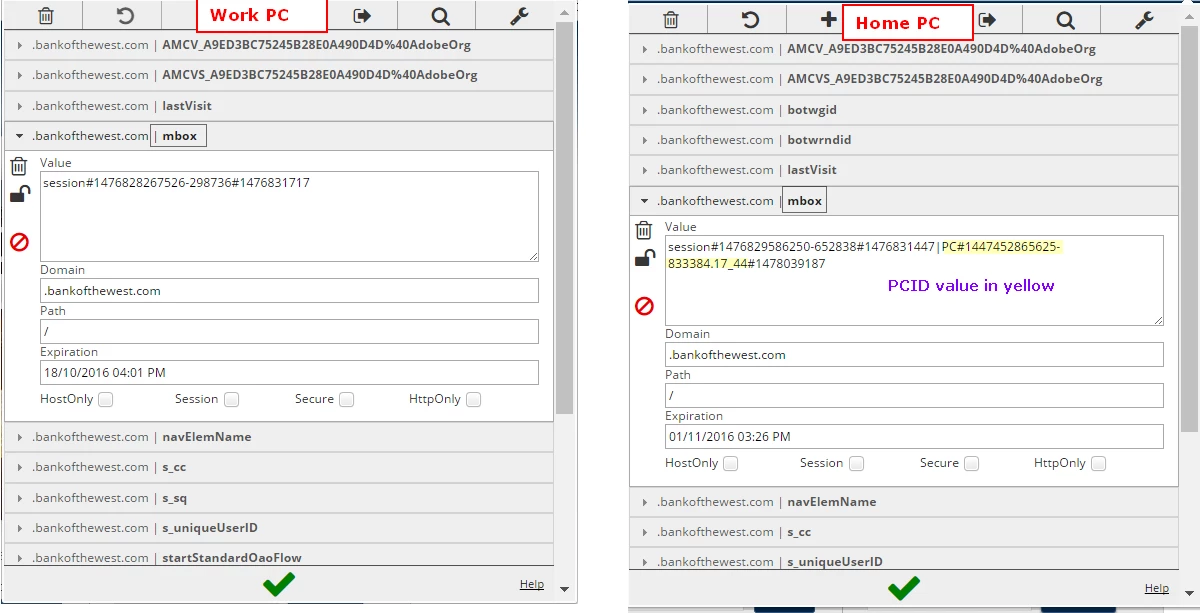1200x613 pixels.
Task: Click Expiration field showing 01/11/2016 03:26 PM
Action: coord(914,437)
